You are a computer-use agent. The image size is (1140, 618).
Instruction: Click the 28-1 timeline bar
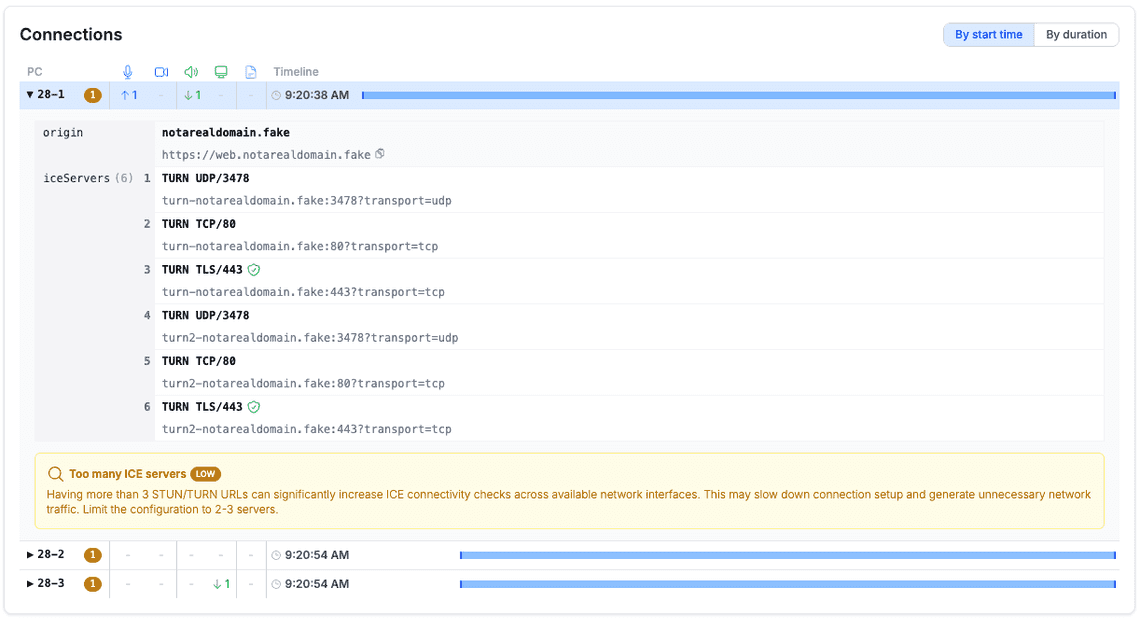point(738,96)
